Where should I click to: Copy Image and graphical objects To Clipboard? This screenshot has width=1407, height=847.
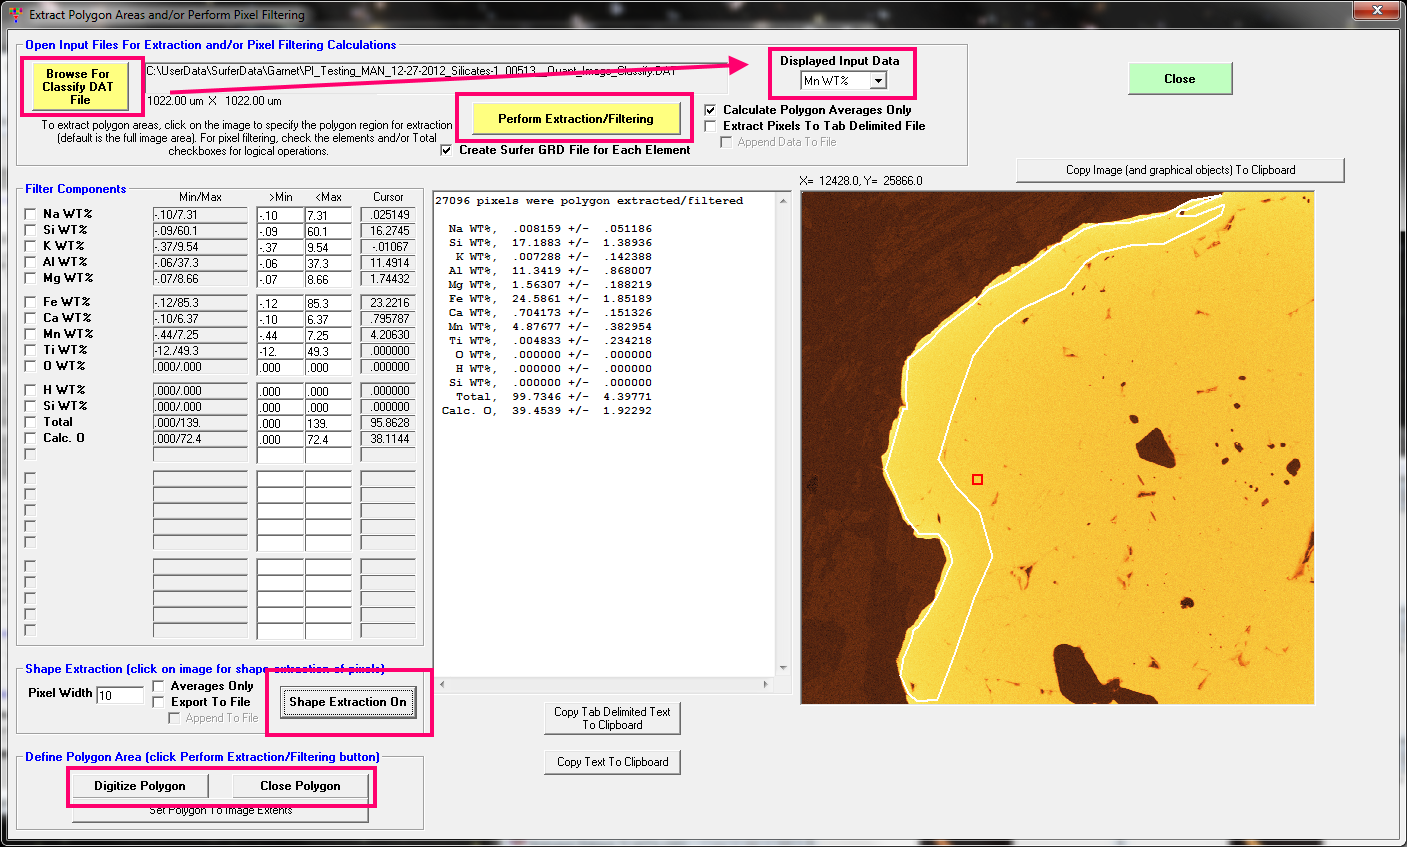tap(1180, 170)
